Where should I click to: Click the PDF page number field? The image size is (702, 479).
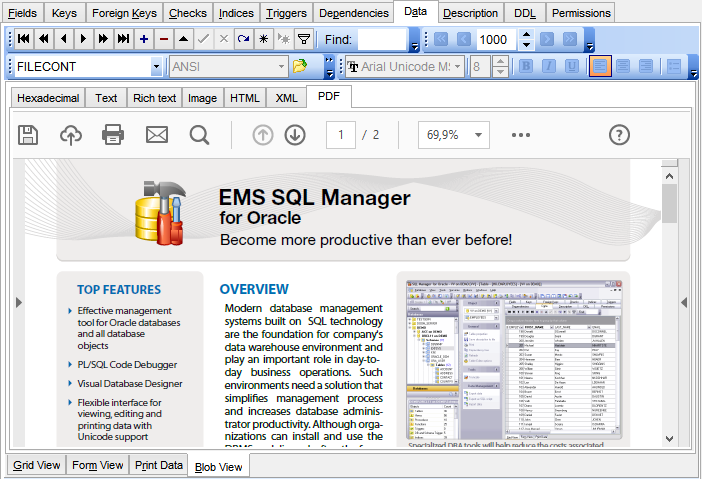point(341,135)
